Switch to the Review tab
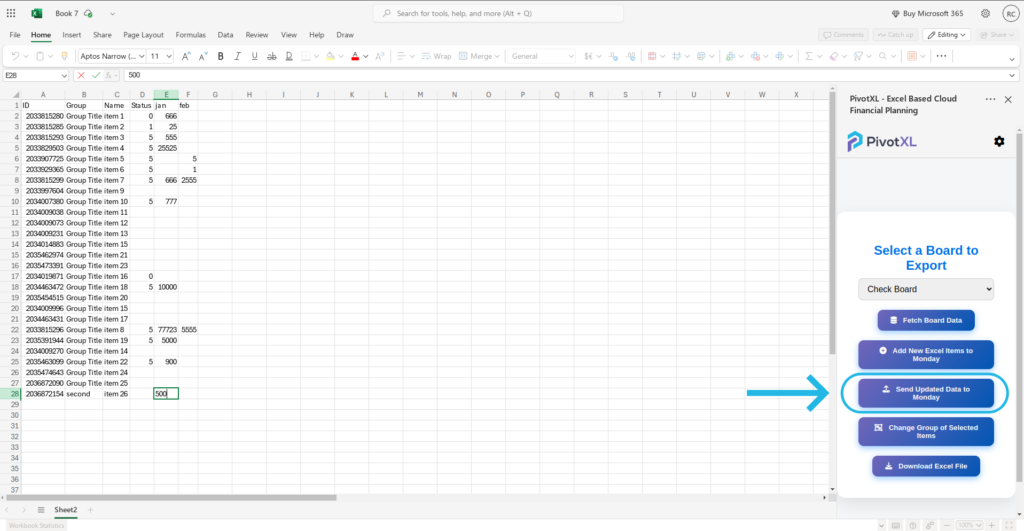Screen dimensions: 1024x531 tap(257, 35)
